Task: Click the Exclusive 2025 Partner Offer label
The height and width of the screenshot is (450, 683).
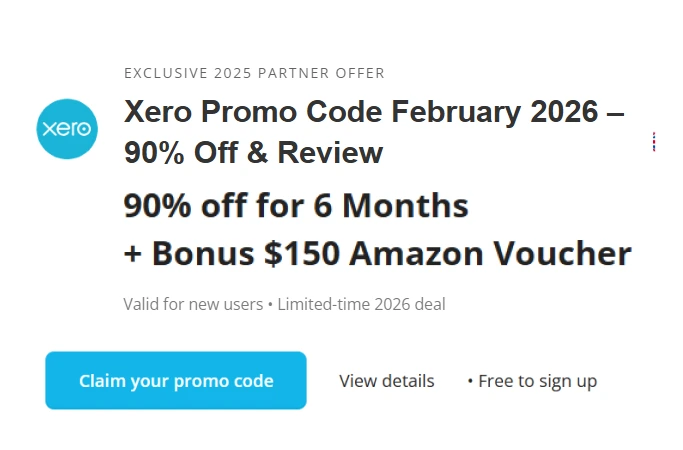Action: (x=254, y=73)
